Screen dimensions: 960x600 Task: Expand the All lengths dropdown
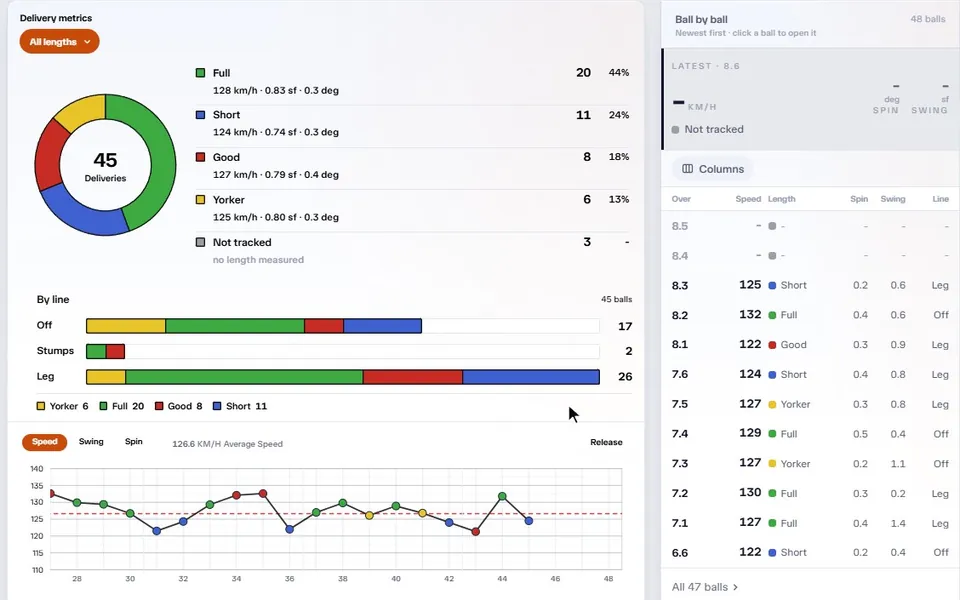59,42
